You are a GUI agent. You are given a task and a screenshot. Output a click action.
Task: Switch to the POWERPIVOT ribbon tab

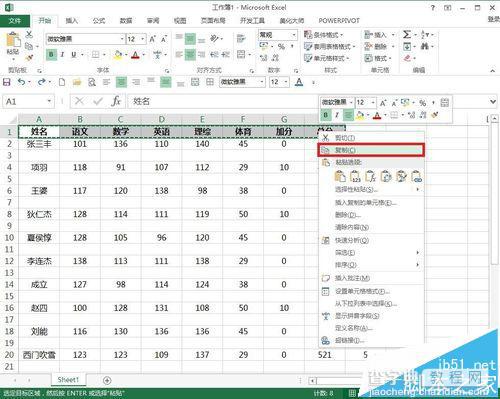coord(339,21)
